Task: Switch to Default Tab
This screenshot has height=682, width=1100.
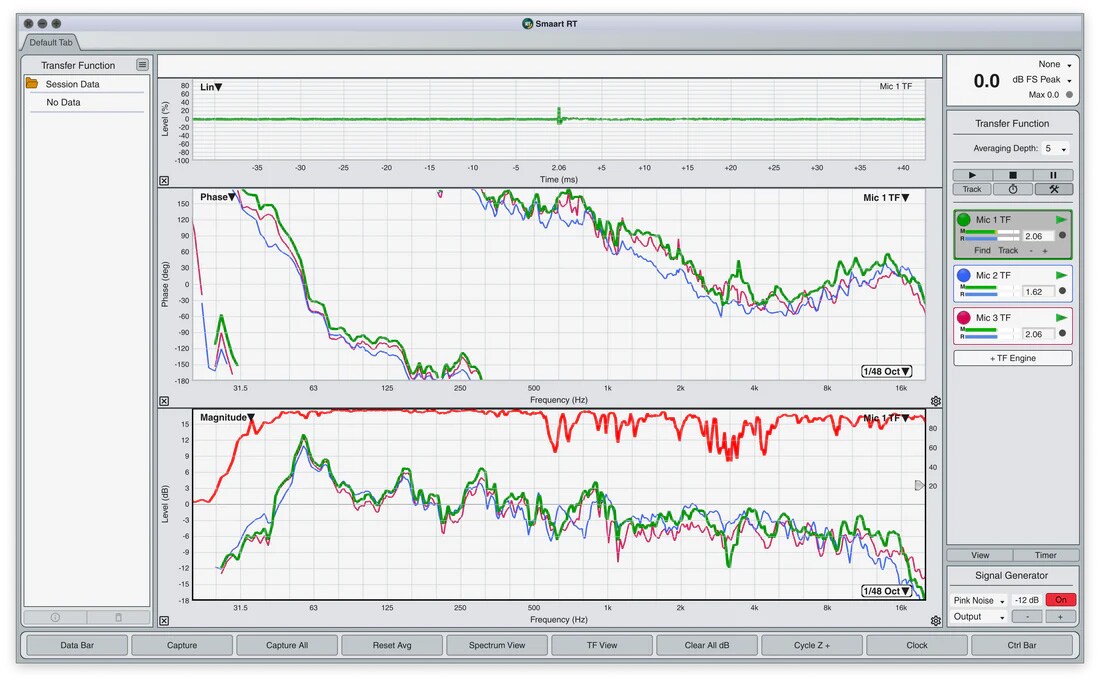Action: [x=51, y=42]
